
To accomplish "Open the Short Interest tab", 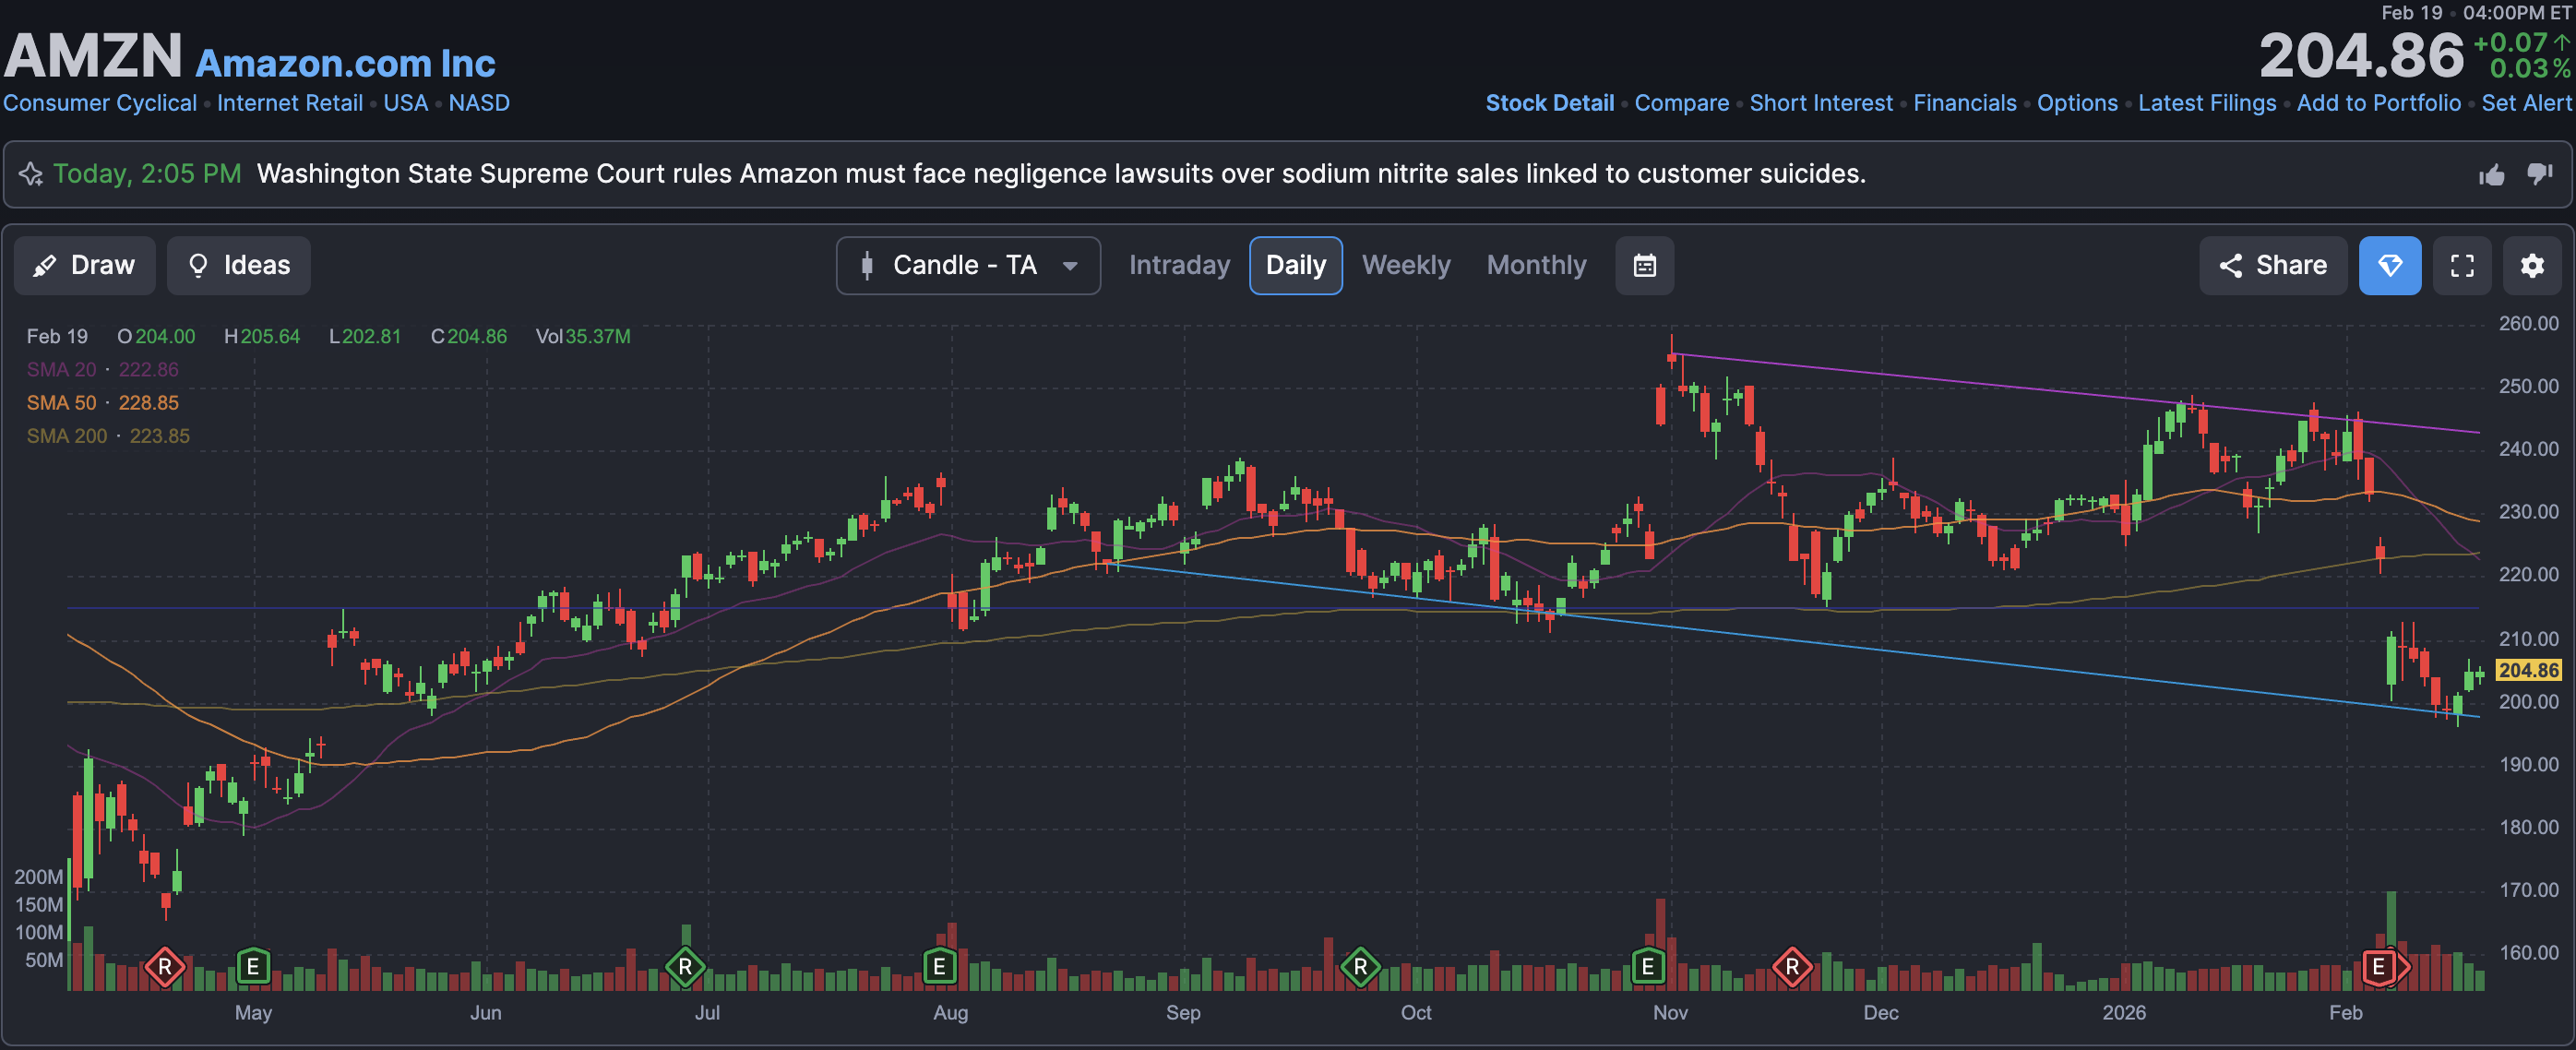I will coord(1820,103).
